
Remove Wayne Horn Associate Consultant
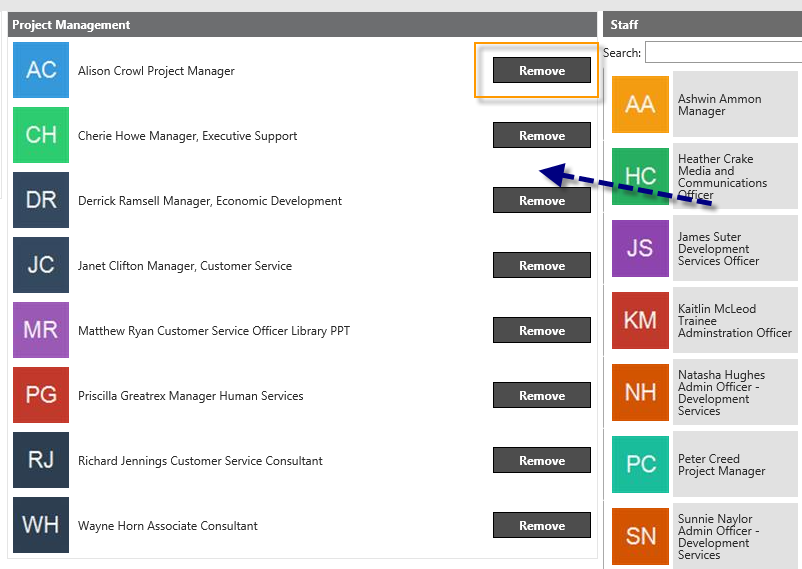(x=542, y=525)
